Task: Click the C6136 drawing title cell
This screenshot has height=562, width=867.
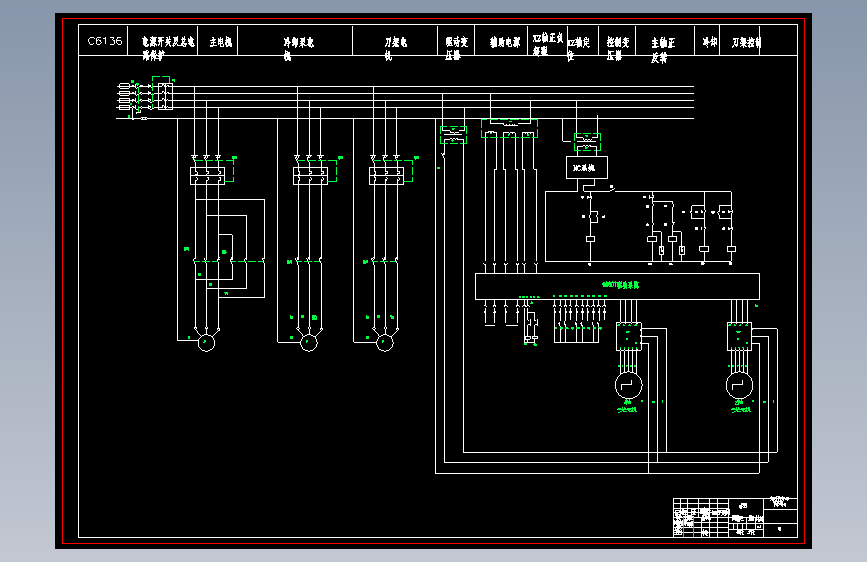Action: [103, 40]
